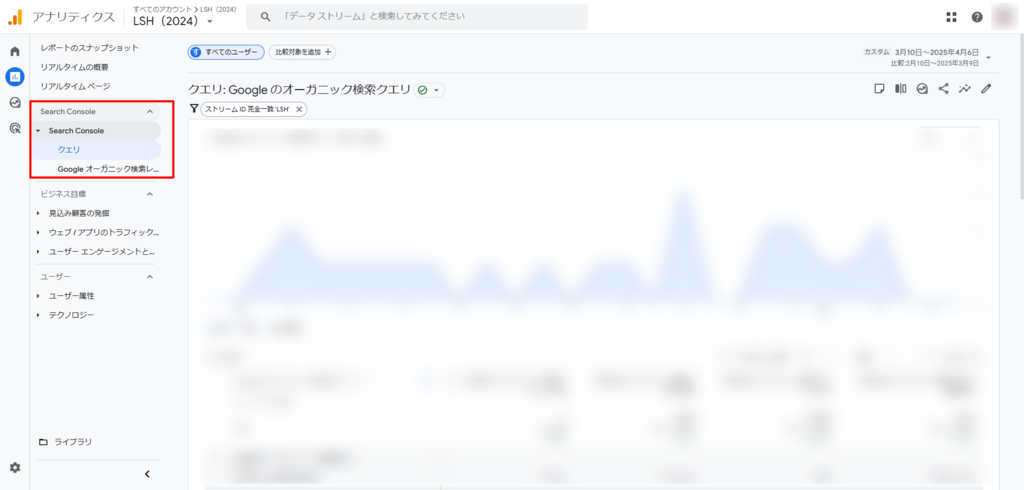Click the edit comparisons icon
1024x490 pixels.
click(x=901, y=89)
